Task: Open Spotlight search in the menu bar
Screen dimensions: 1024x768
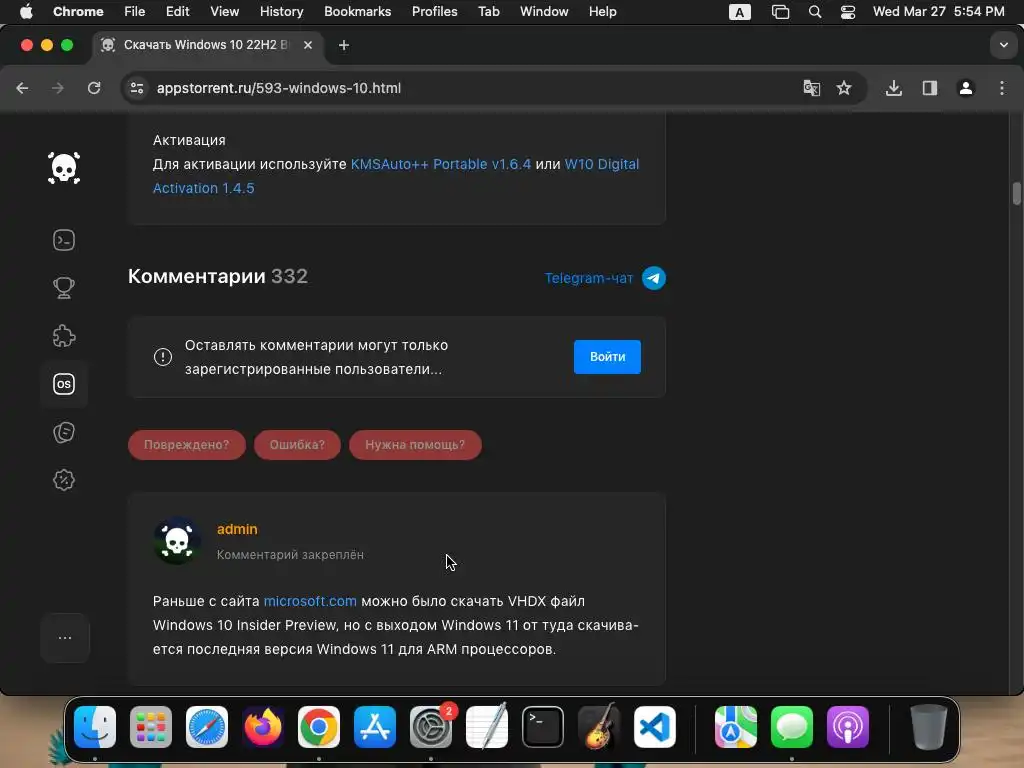Action: 814,12
